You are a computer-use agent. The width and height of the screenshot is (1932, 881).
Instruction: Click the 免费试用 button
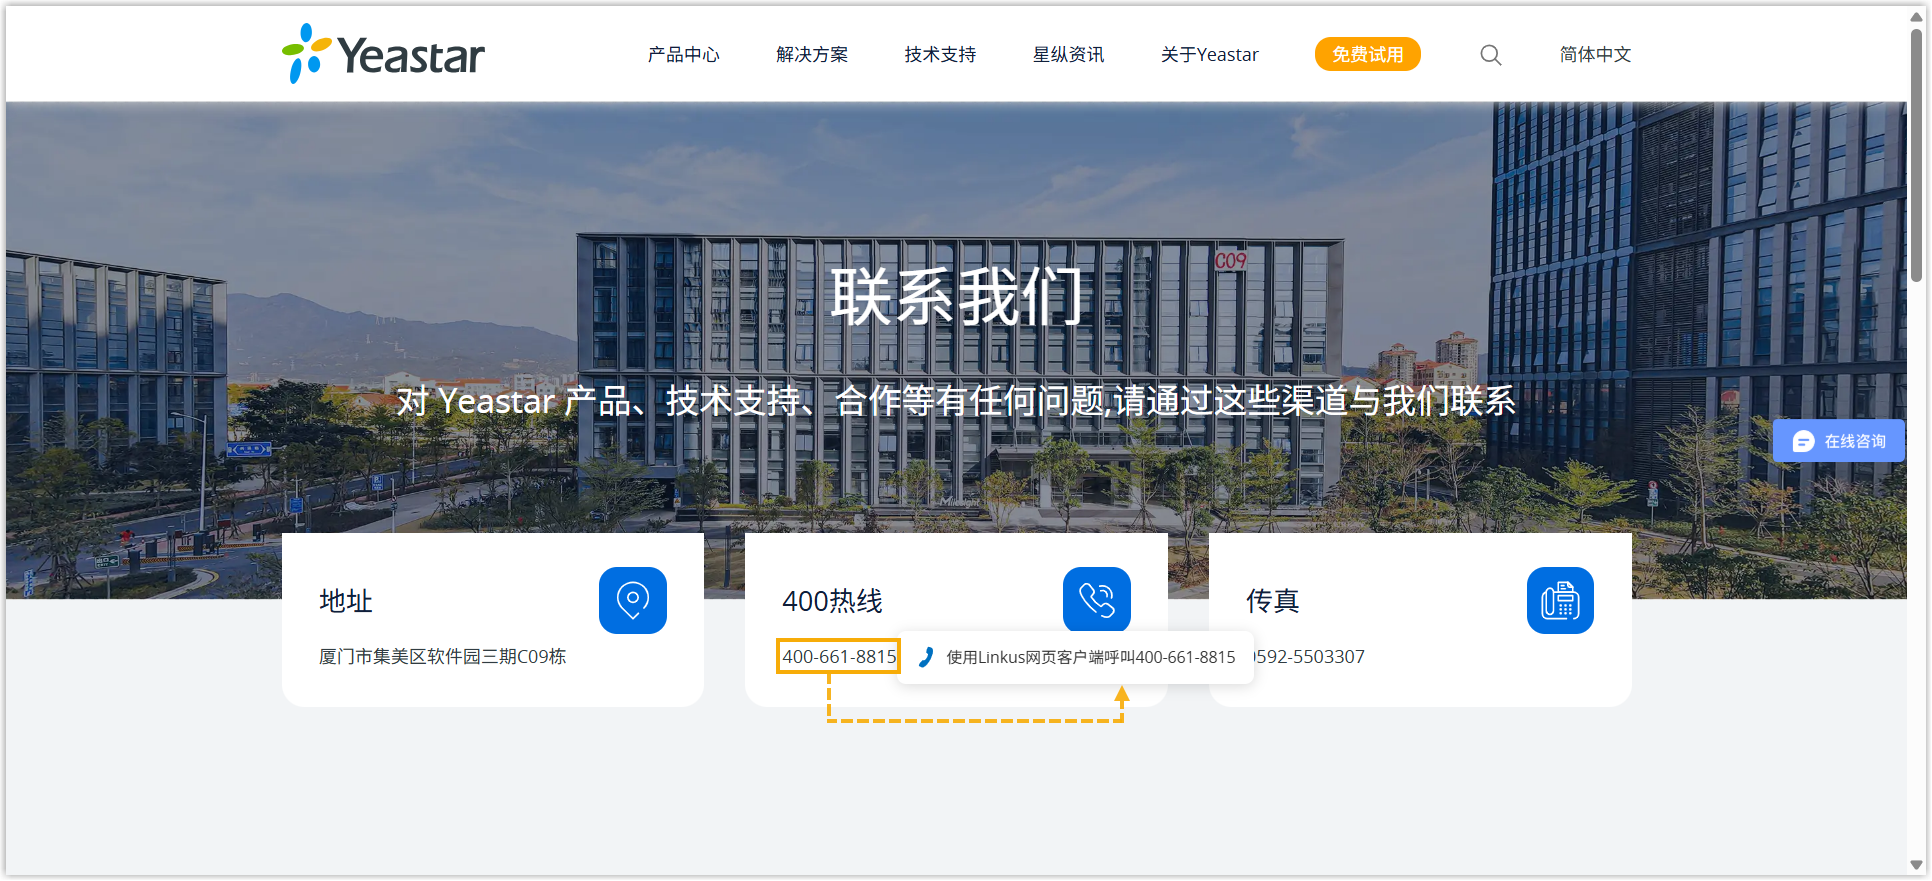pyautogui.click(x=1367, y=55)
